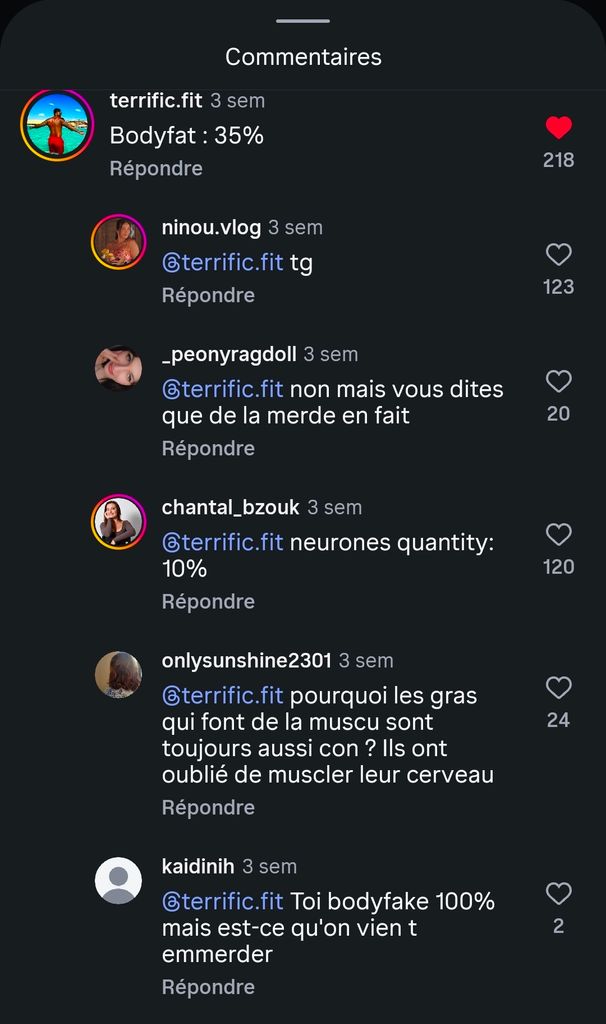Screen dimensions: 606x1024
Task: Reply to ninou.vlog's tg comment
Action: tap(208, 295)
